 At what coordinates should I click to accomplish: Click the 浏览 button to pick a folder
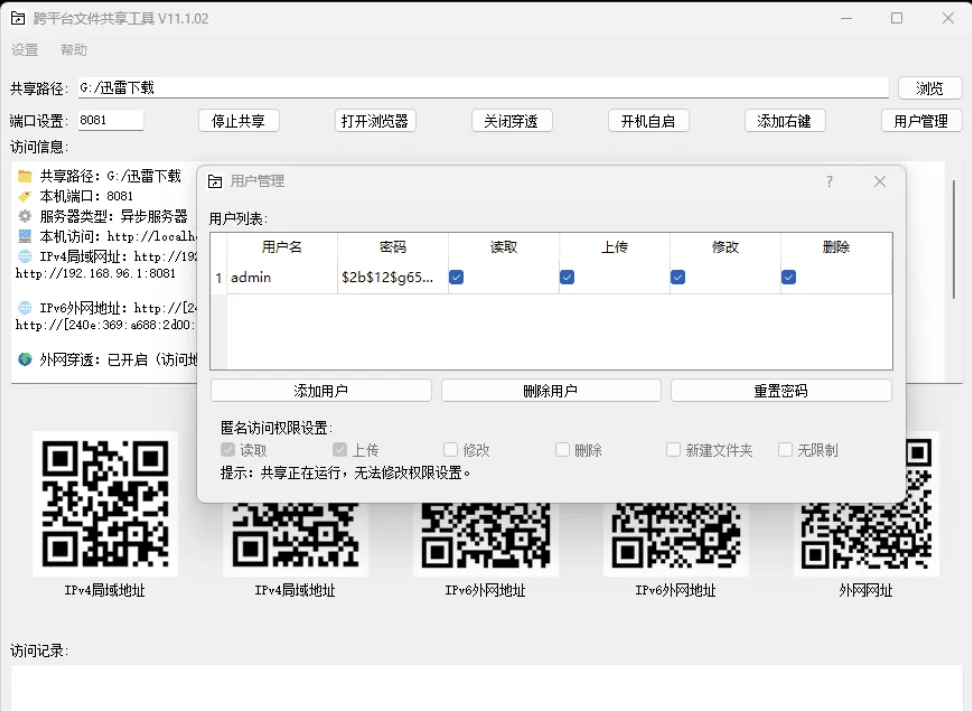930,87
